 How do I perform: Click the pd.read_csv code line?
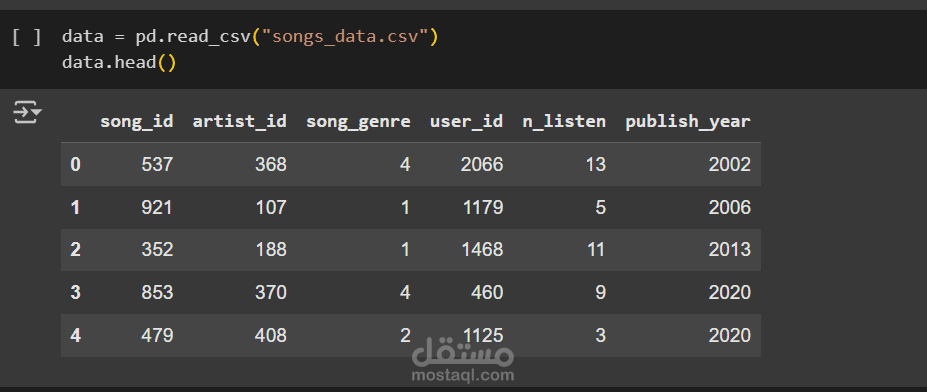250,37
